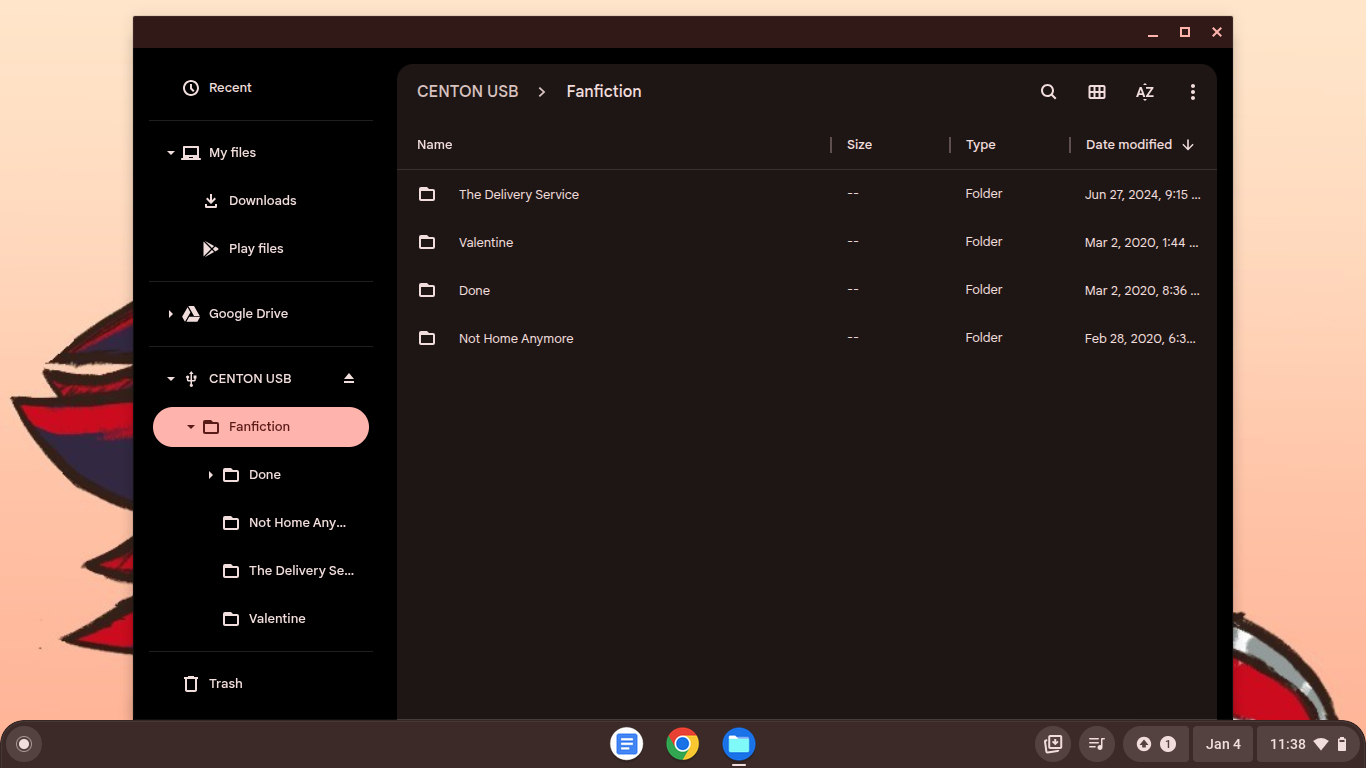1366x768 pixels.
Task: Open the AZ sort options
Action: click(1145, 92)
